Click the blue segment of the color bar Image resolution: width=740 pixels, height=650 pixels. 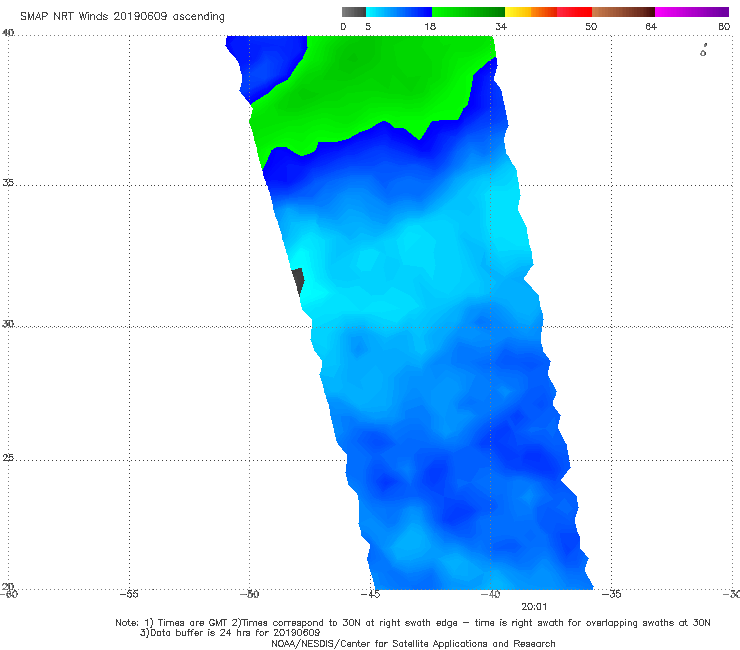click(x=399, y=12)
